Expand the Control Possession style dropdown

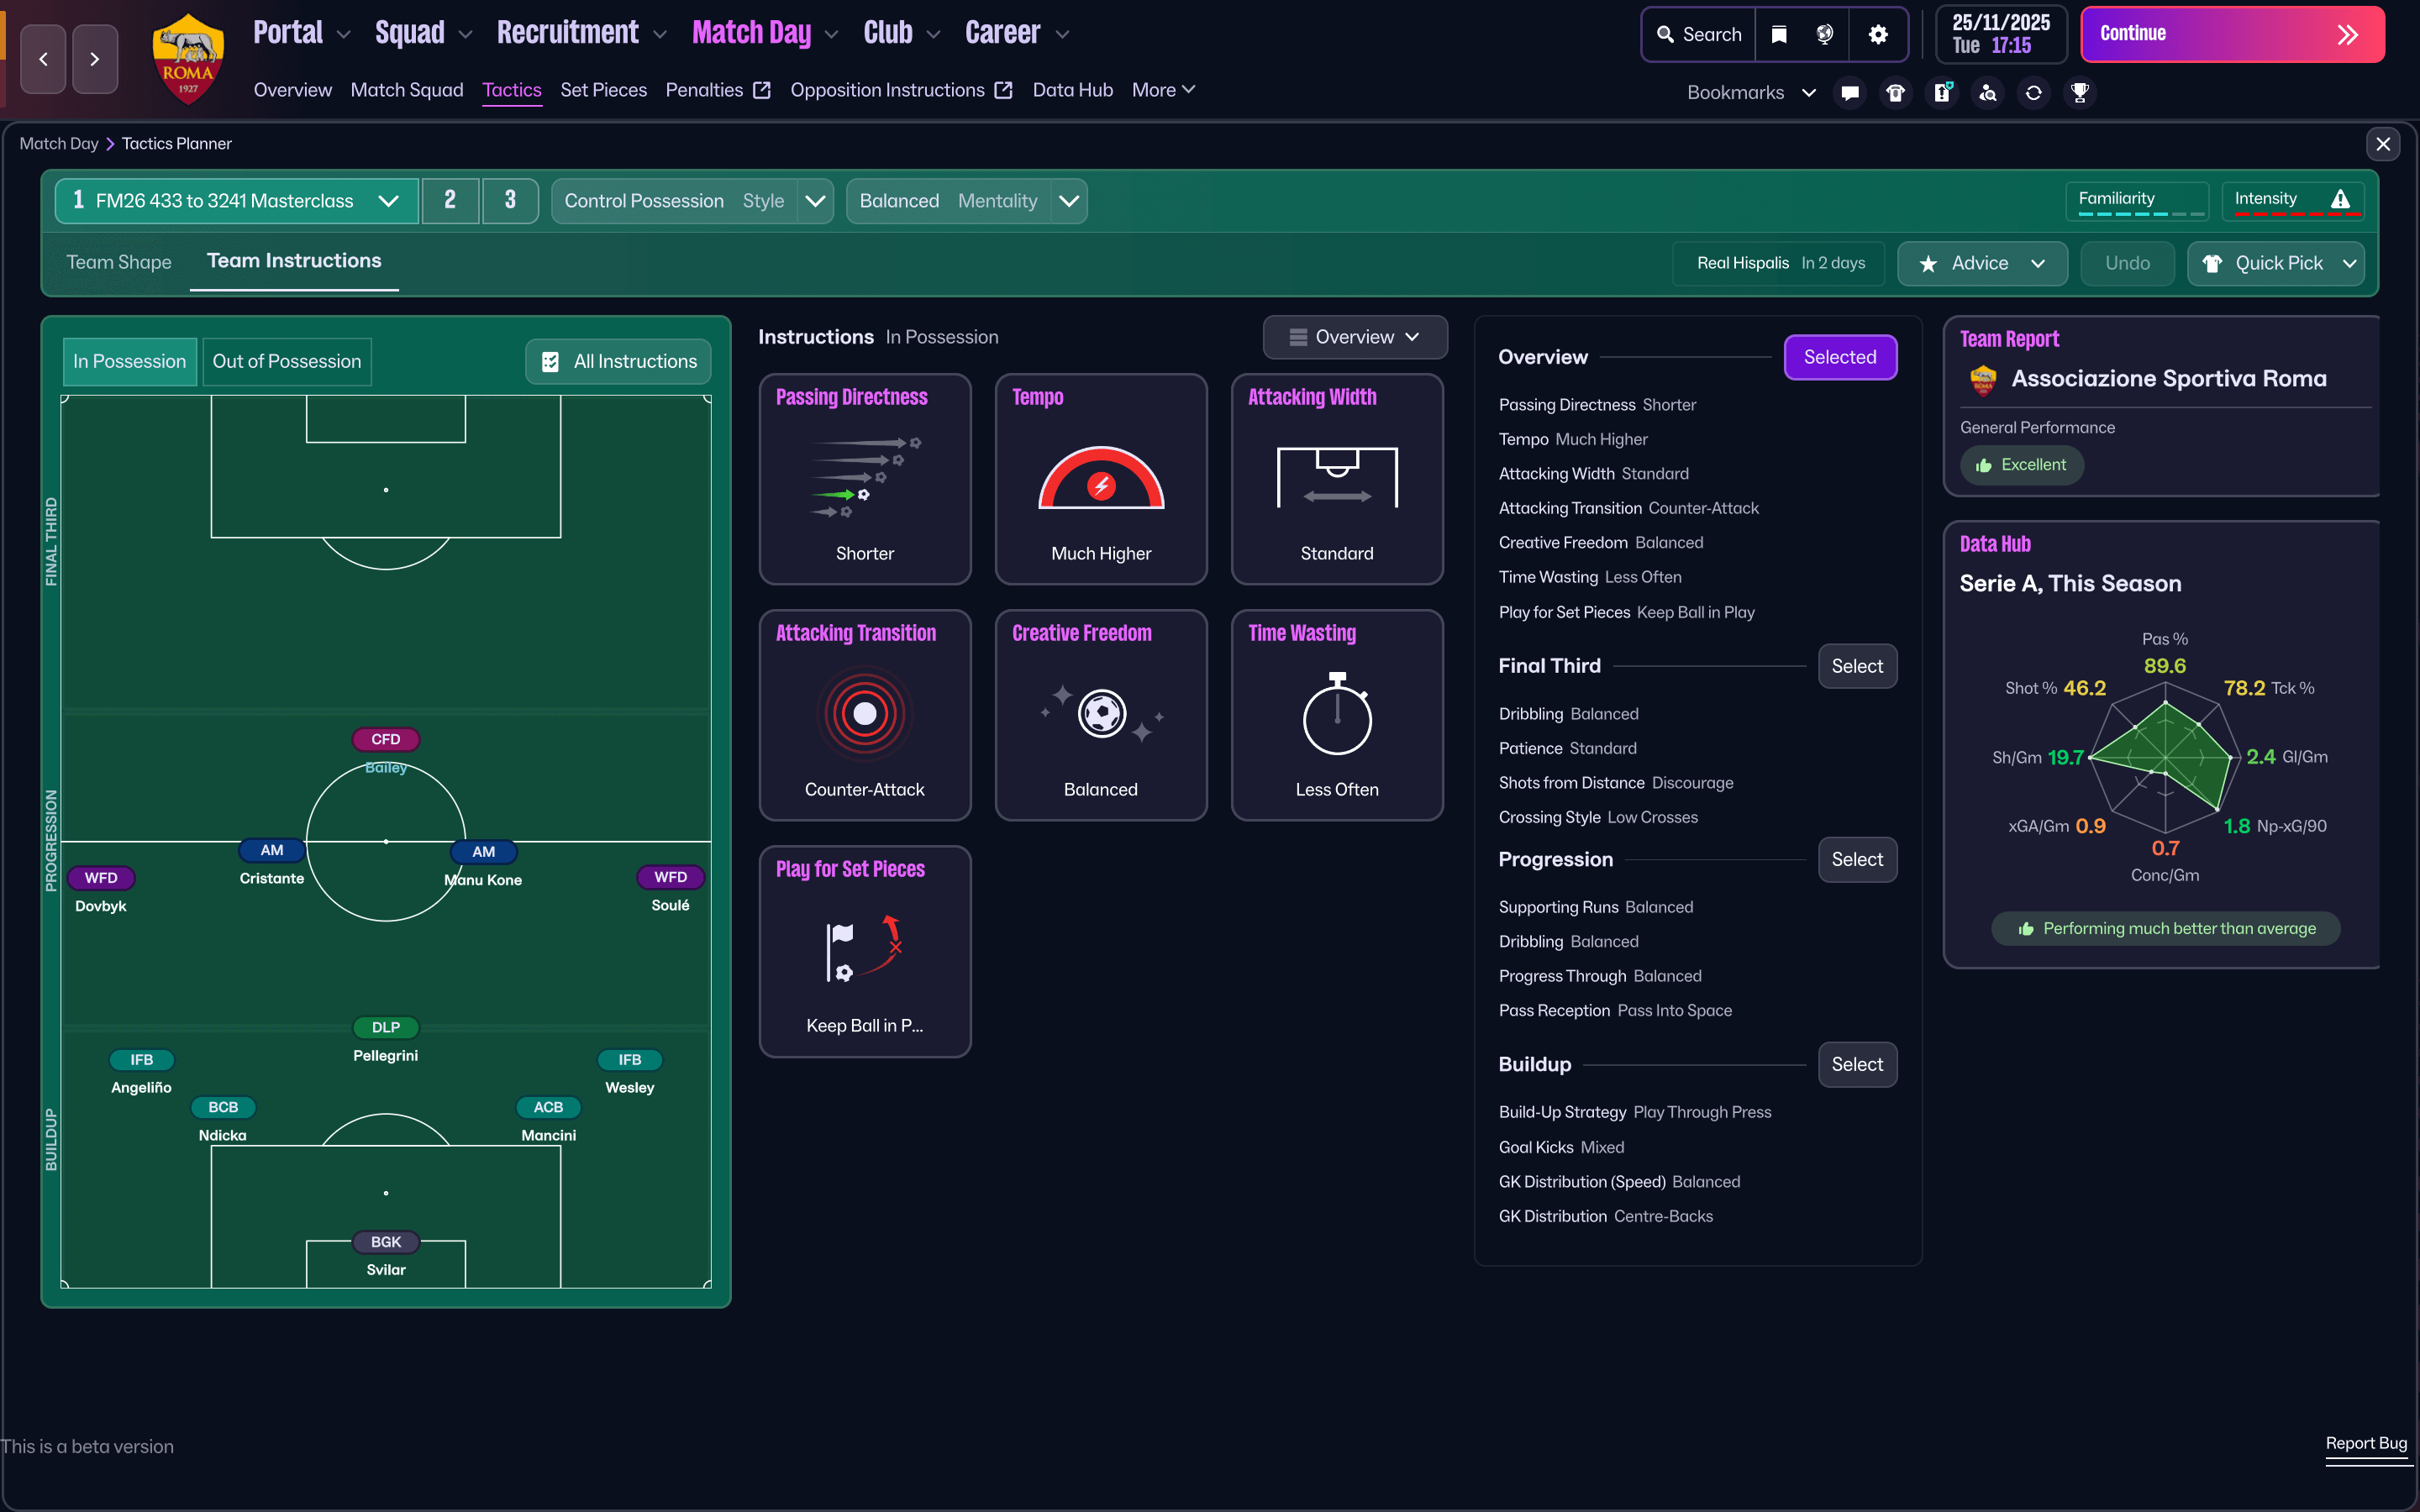[813, 200]
